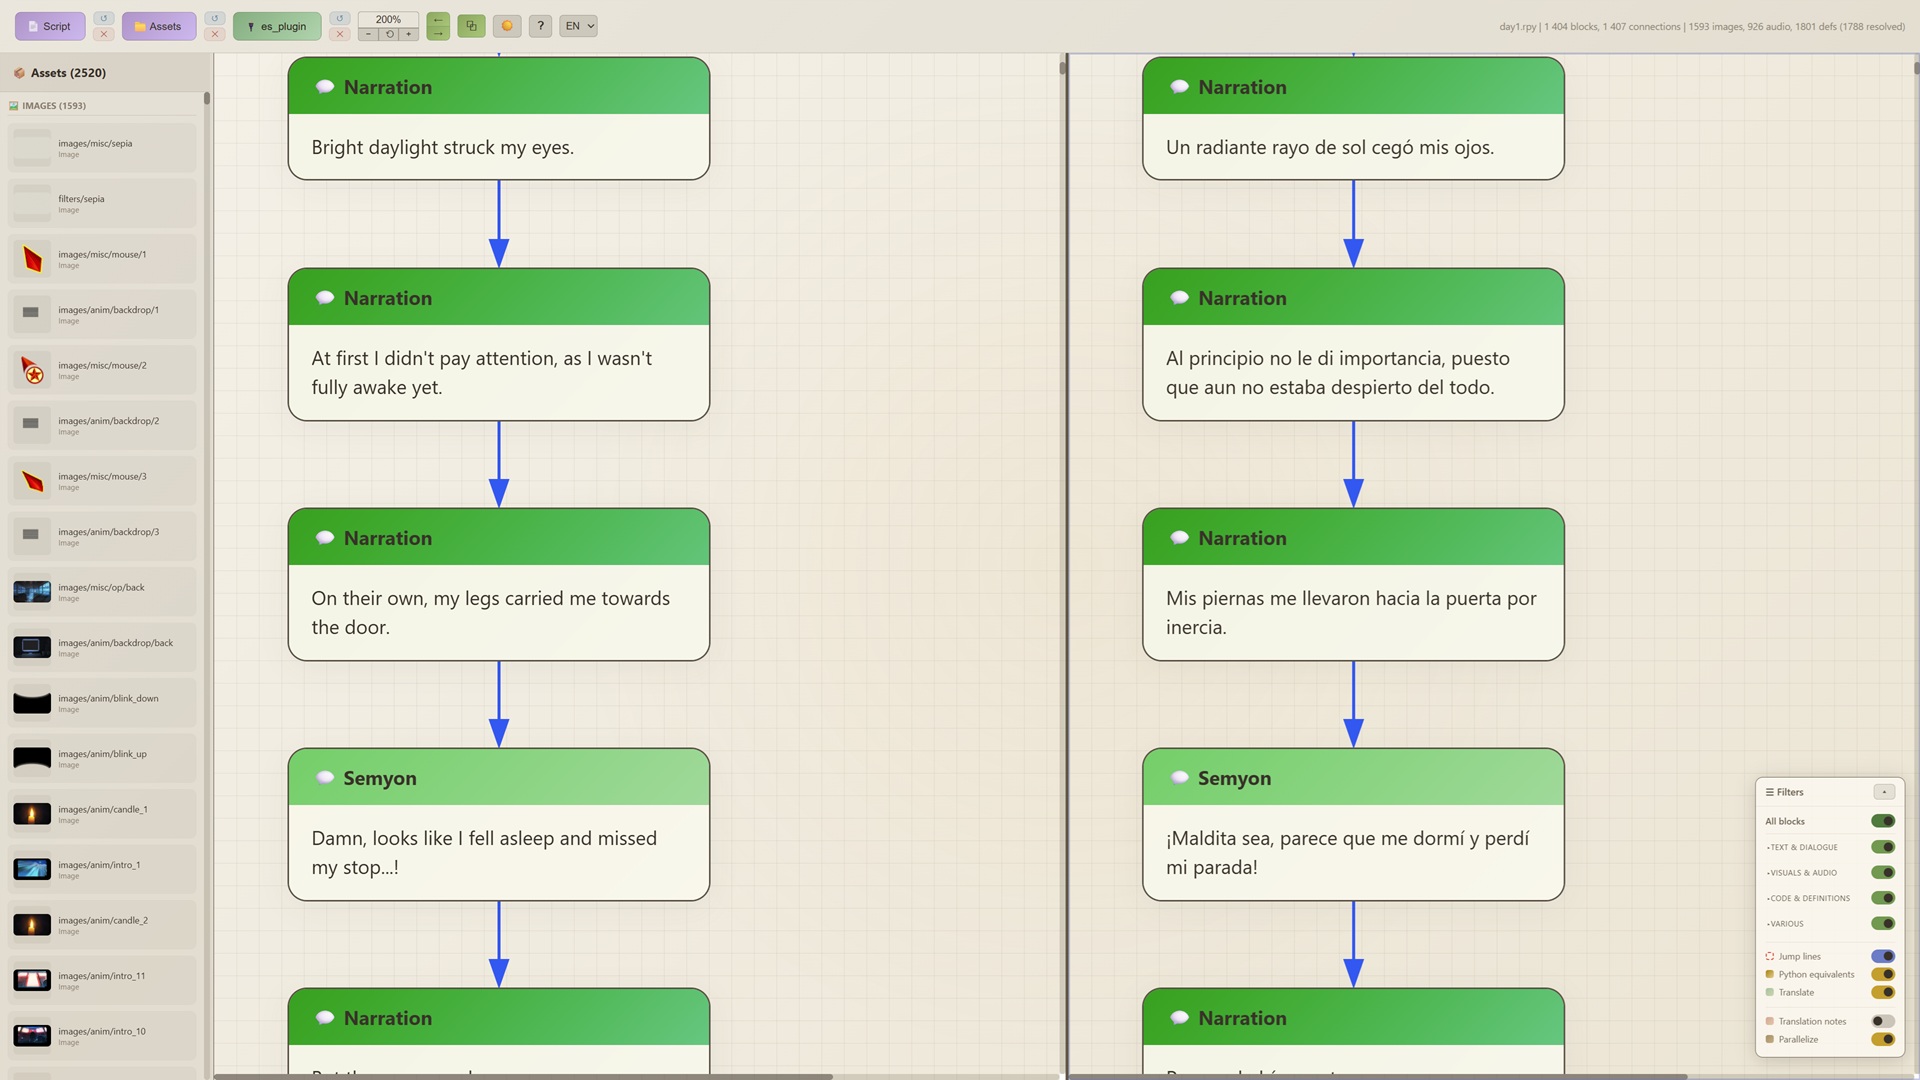Click the Jump lines dashed red icon

[1770, 956]
